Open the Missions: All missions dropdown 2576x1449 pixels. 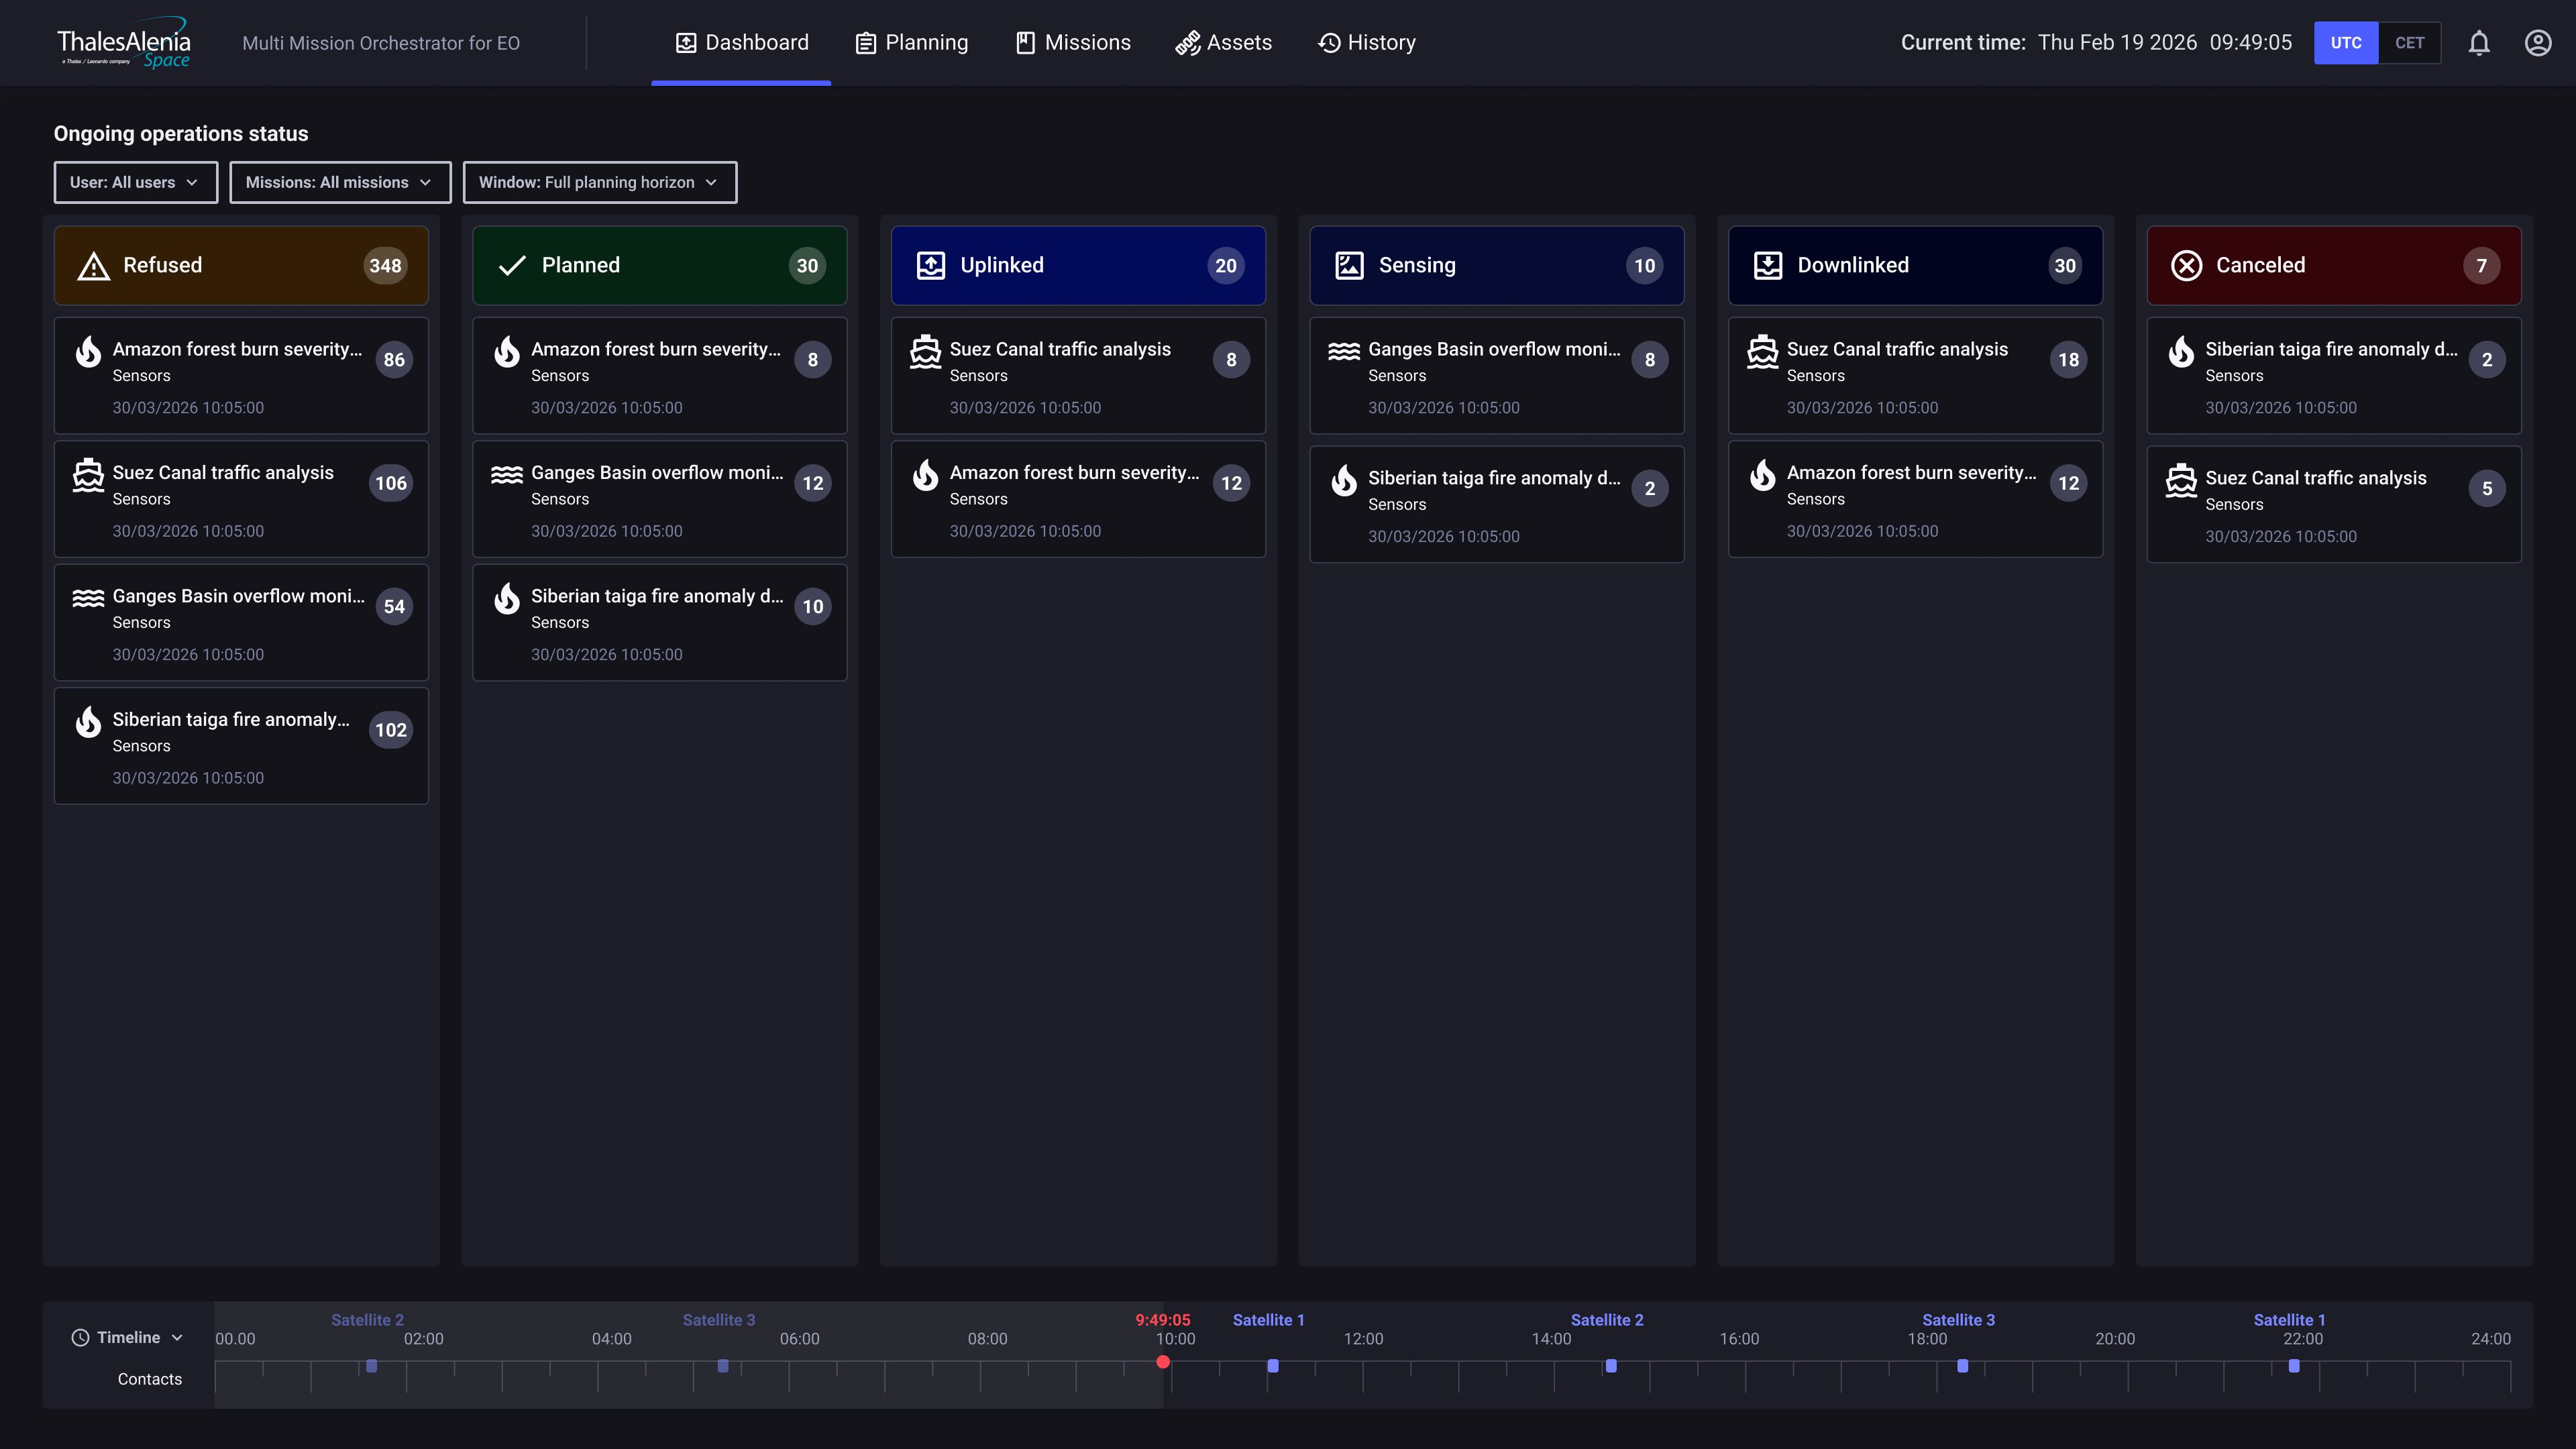340,182
